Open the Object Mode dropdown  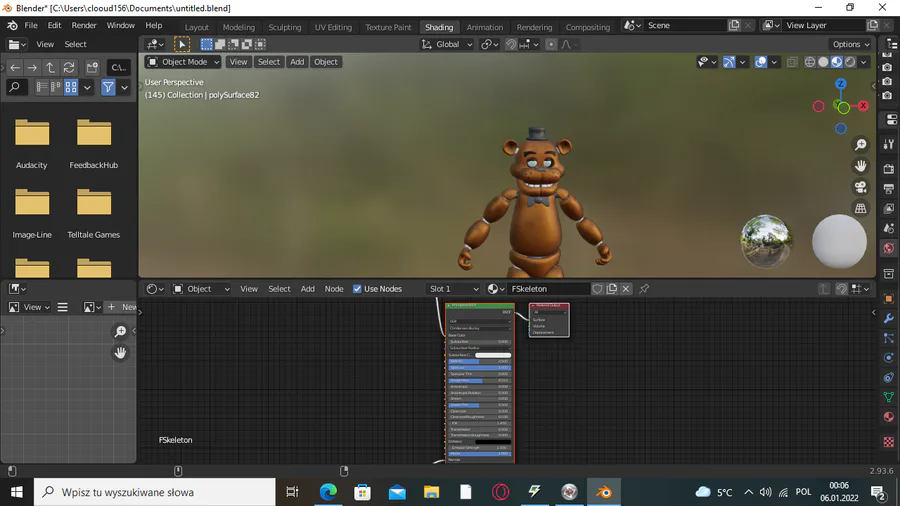184,62
